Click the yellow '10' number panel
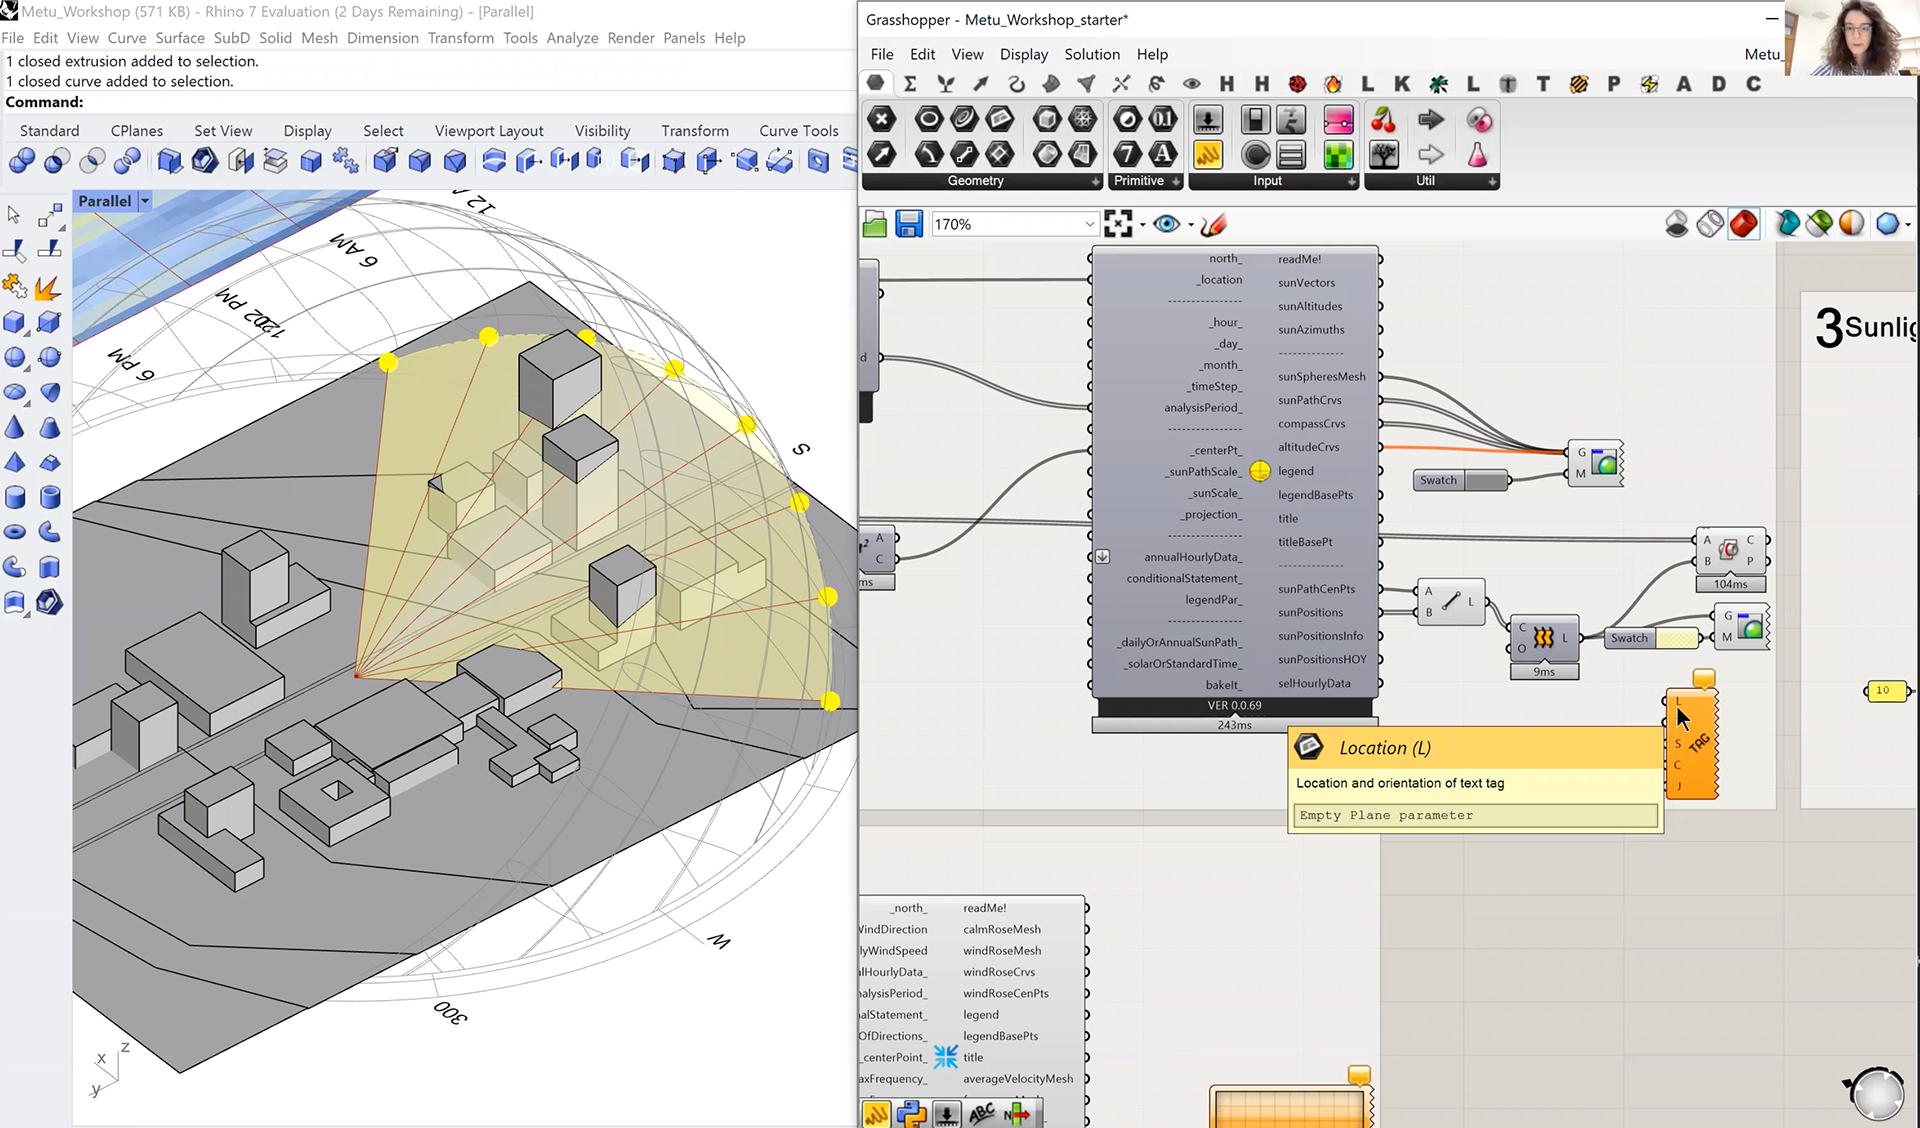The height and width of the screenshot is (1128, 1920). click(x=1887, y=691)
